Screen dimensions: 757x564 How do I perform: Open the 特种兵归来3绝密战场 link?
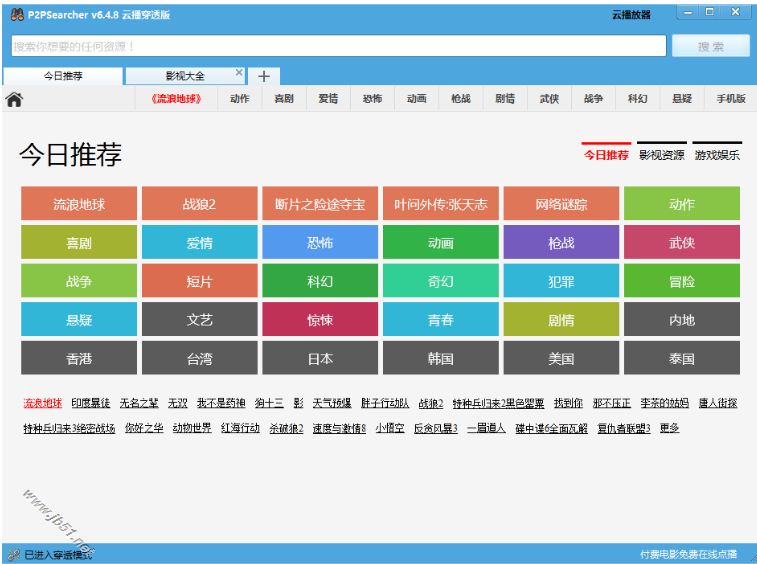tap(69, 428)
